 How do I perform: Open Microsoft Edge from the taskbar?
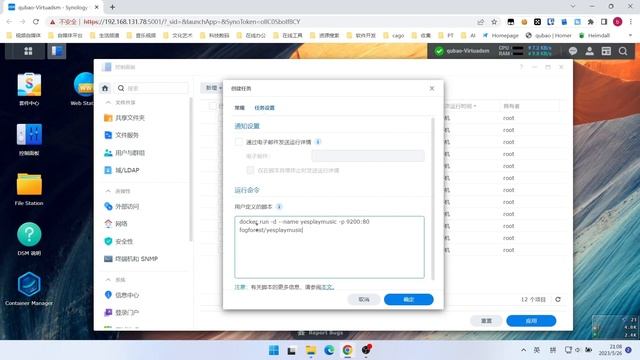[x=329, y=350]
